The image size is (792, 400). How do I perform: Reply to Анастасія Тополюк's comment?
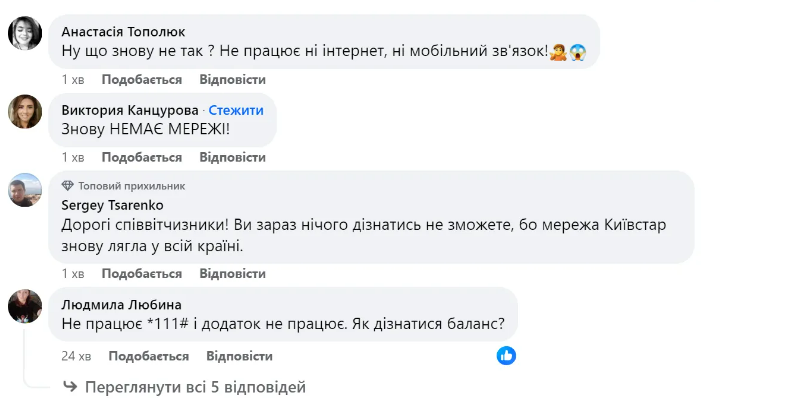tap(232, 78)
